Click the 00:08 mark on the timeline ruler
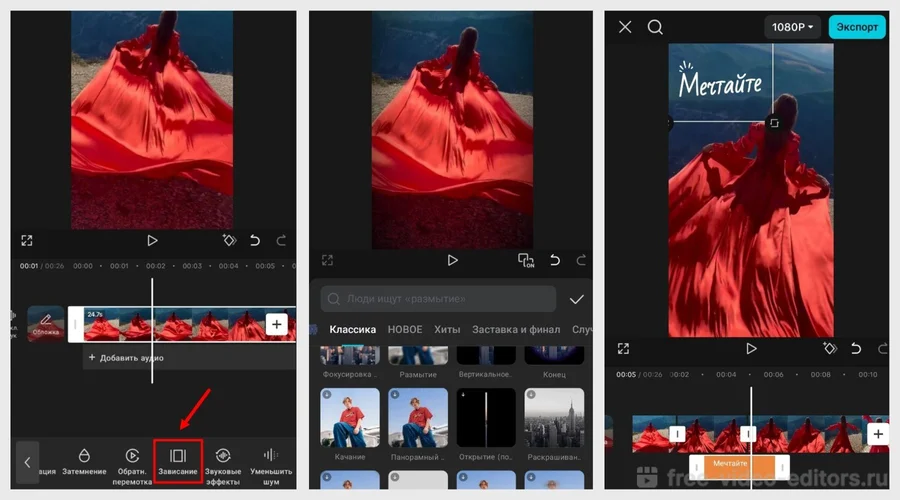Viewport: 900px width, 500px height. coord(820,375)
